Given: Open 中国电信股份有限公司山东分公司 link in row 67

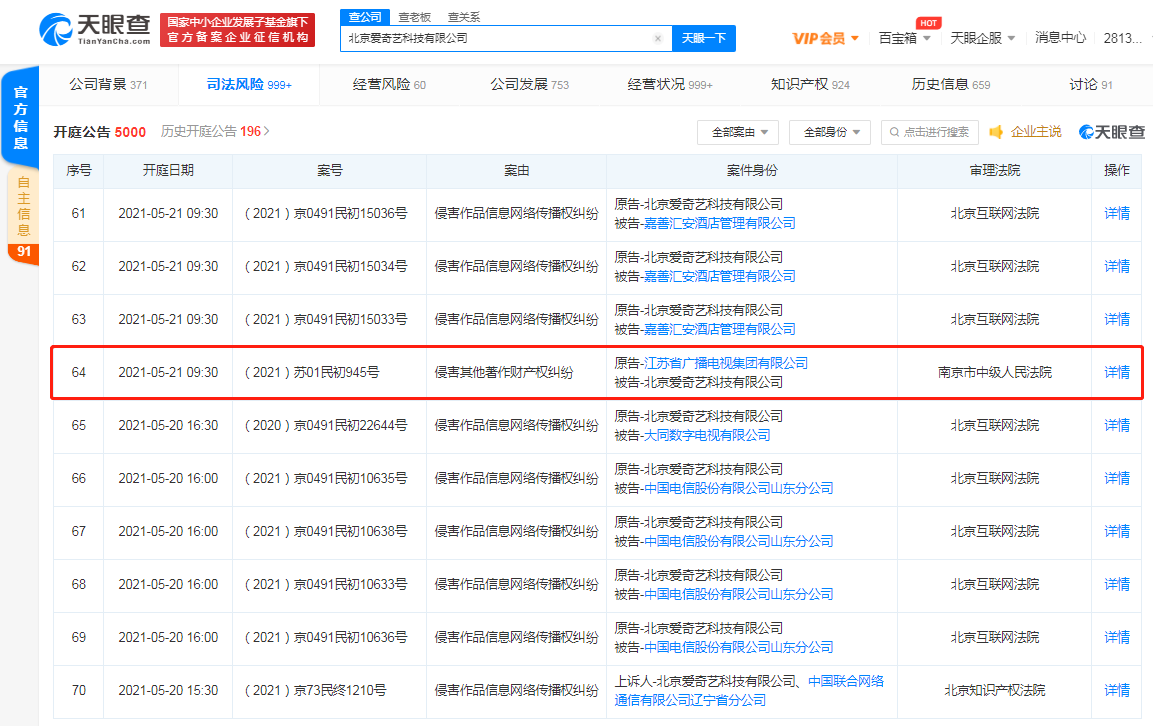Looking at the screenshot, I should (738, 541).
